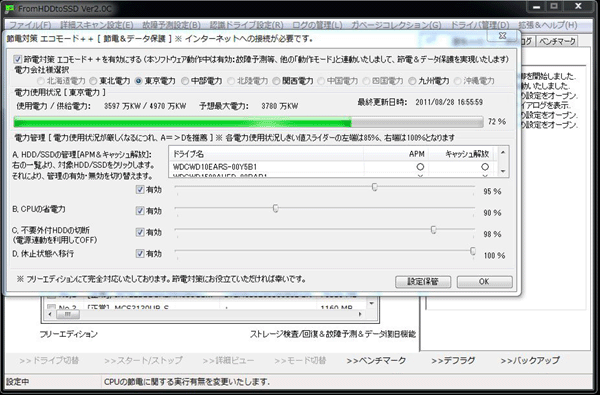Click usage value 3597 万KW / 4970 万KW
Image resolution: width=600 pixels, height=395 pixels.
145,106
